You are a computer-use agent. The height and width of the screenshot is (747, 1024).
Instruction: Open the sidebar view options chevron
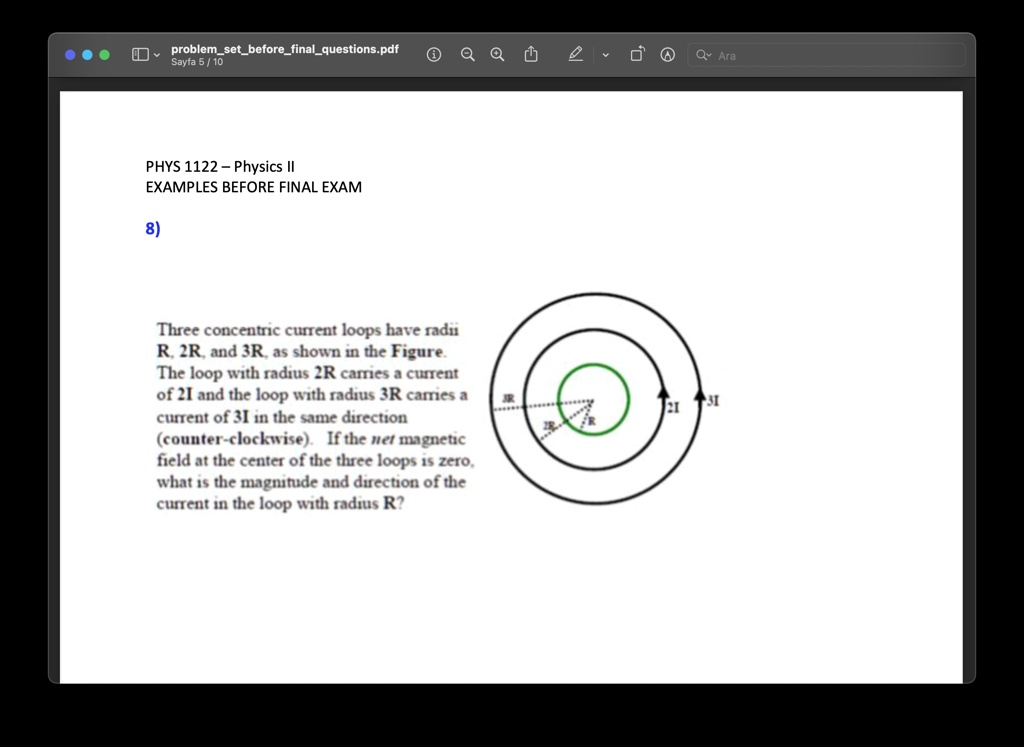tap(156, 55)
